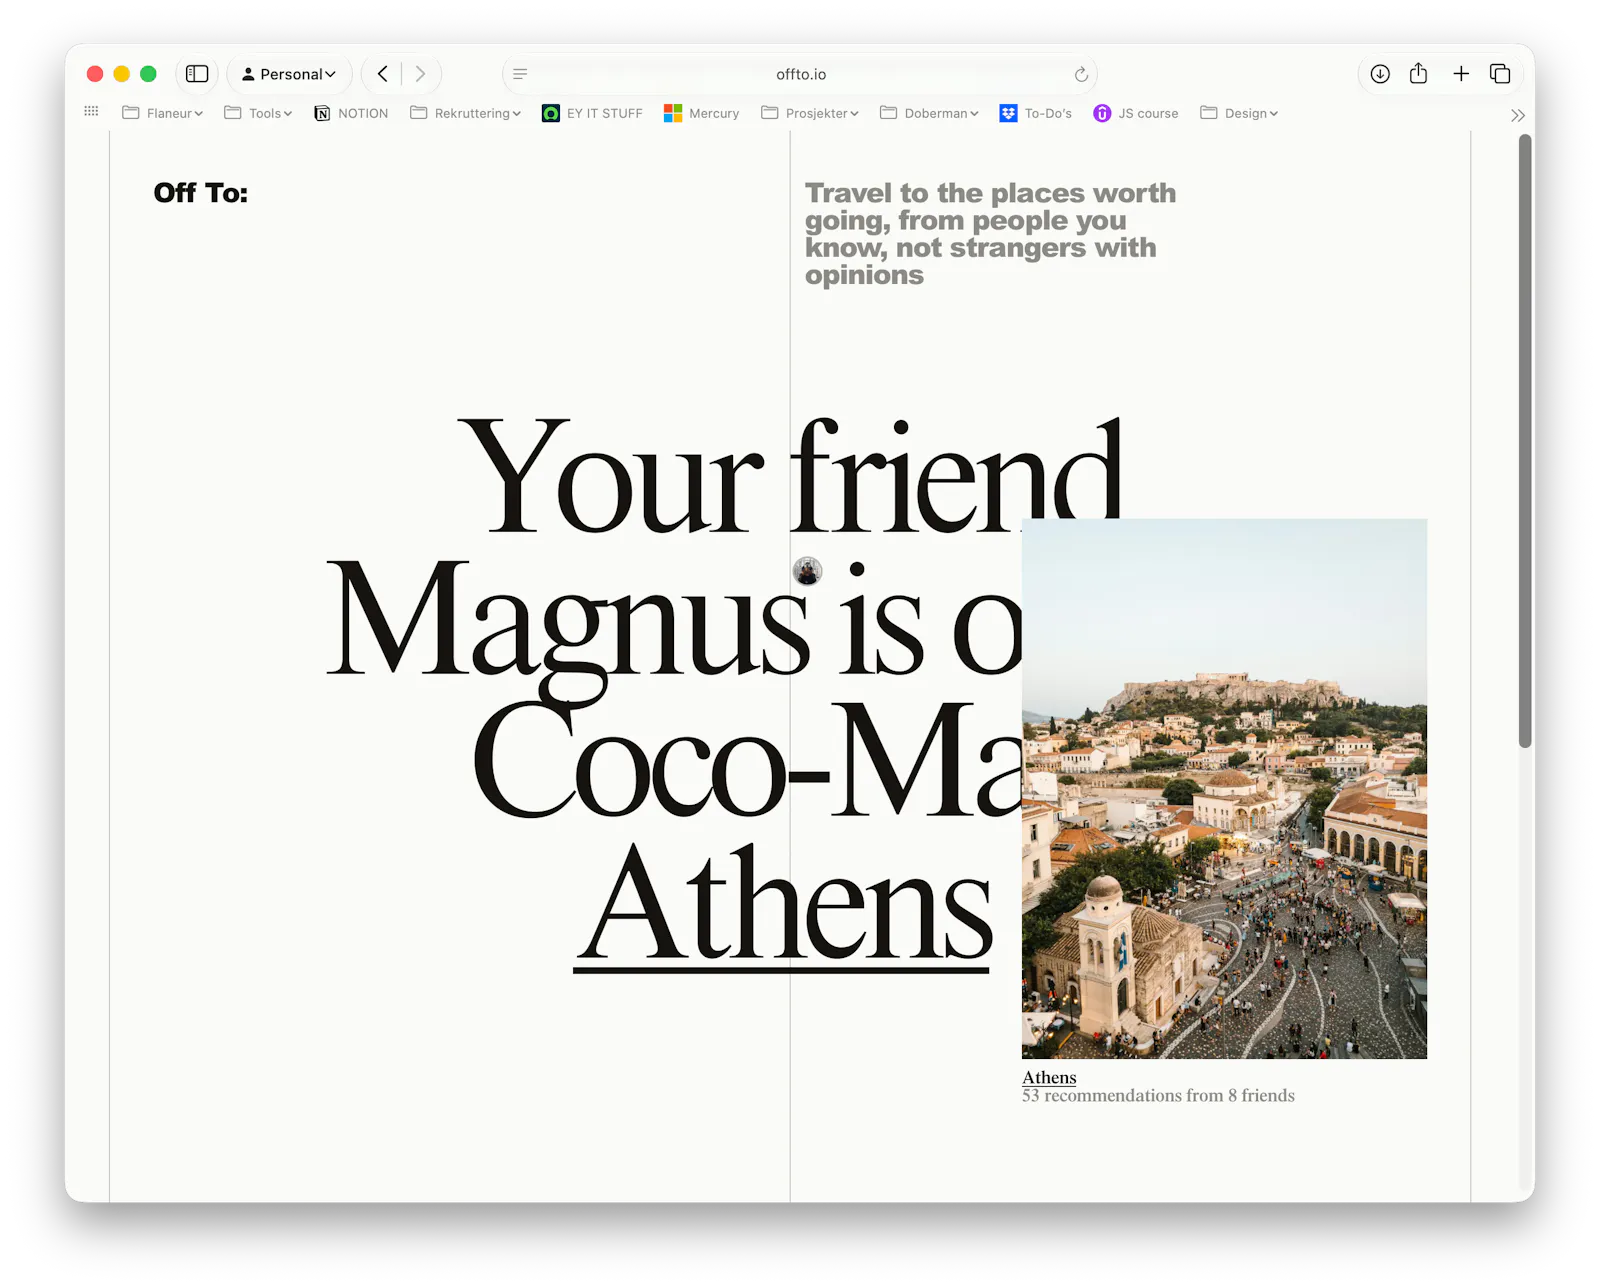
Task: Reload the offto.io page
Action: tap(1081, 74)
